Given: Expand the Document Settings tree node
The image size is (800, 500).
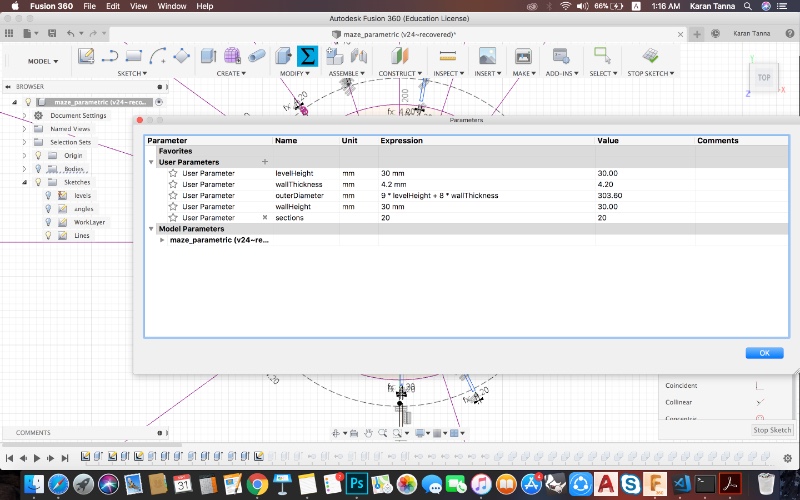Looking at the screenshot, I should point(24,115).
